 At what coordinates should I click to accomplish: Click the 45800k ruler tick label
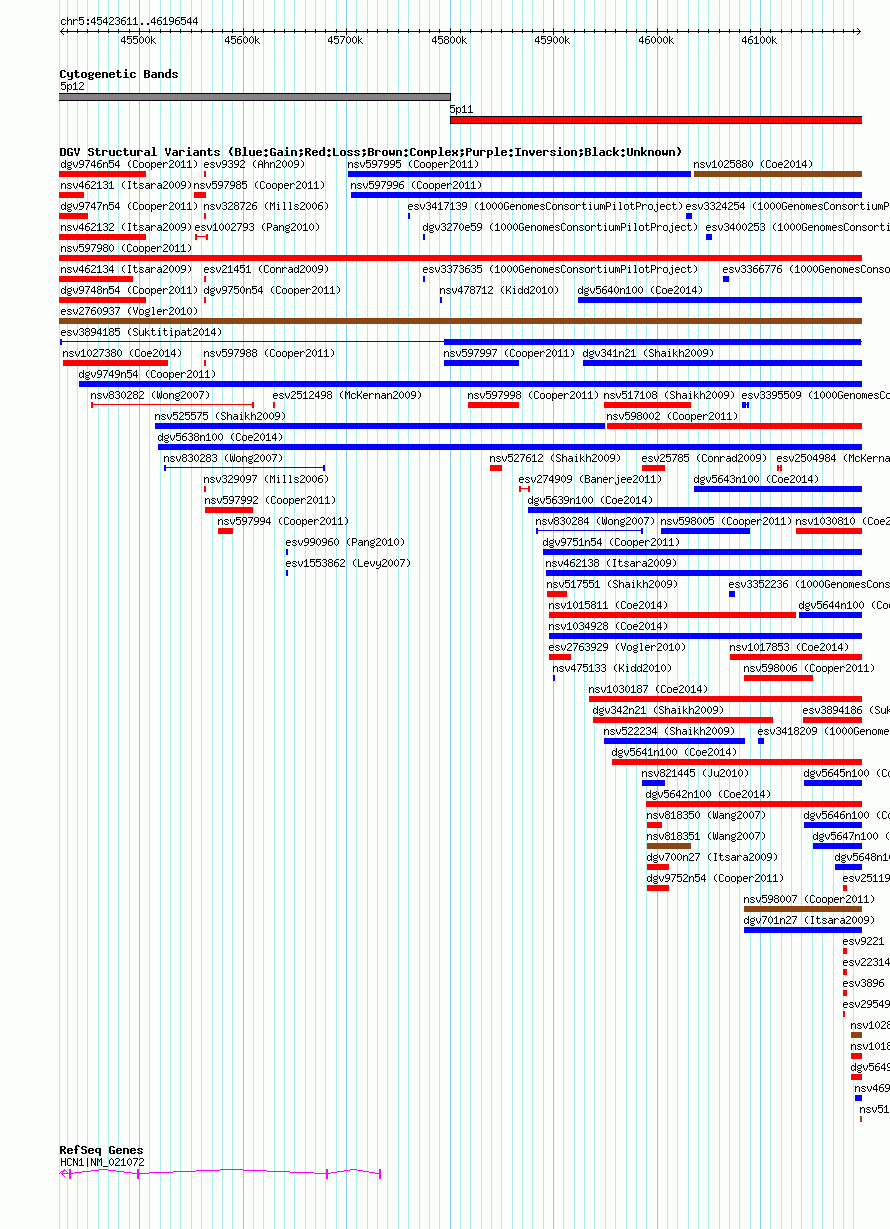[449, 40]
